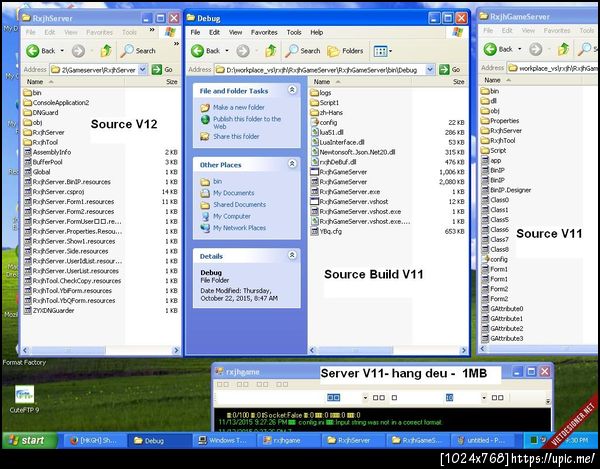Screen dimensions: 600x469
Task: Open the Edit menu in Debug window
Action: (x=214, y=32)
